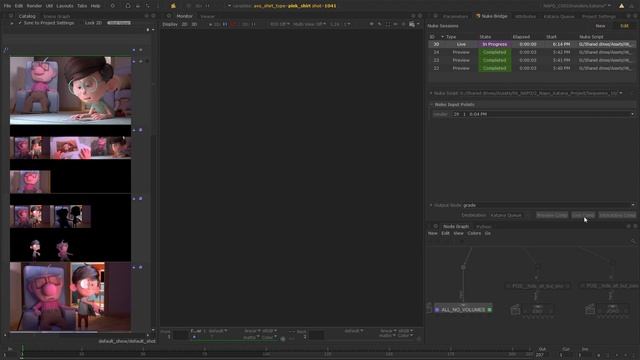
Task: Click the Monitor snapshot layers icon
Action: pos(411,24)
